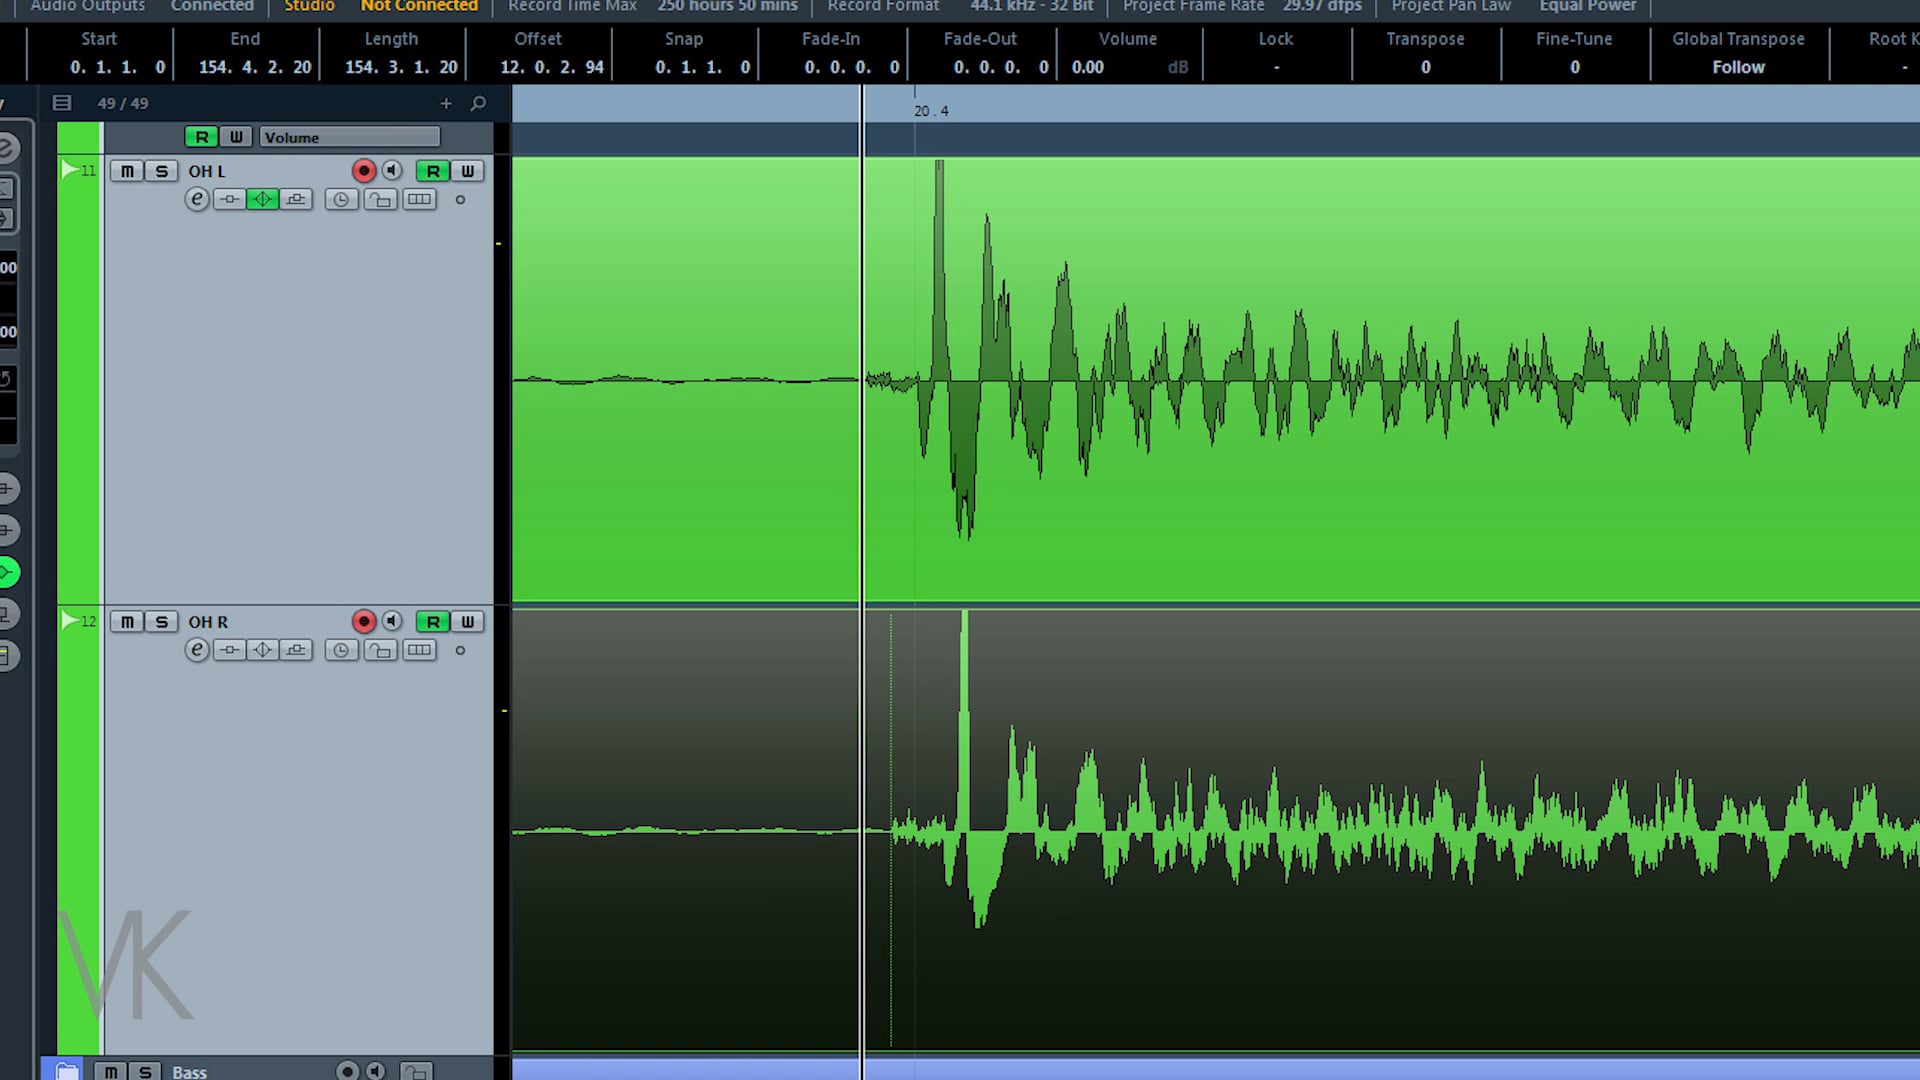
Task: Mute the OH L track
Action: (x=127, y=172)
